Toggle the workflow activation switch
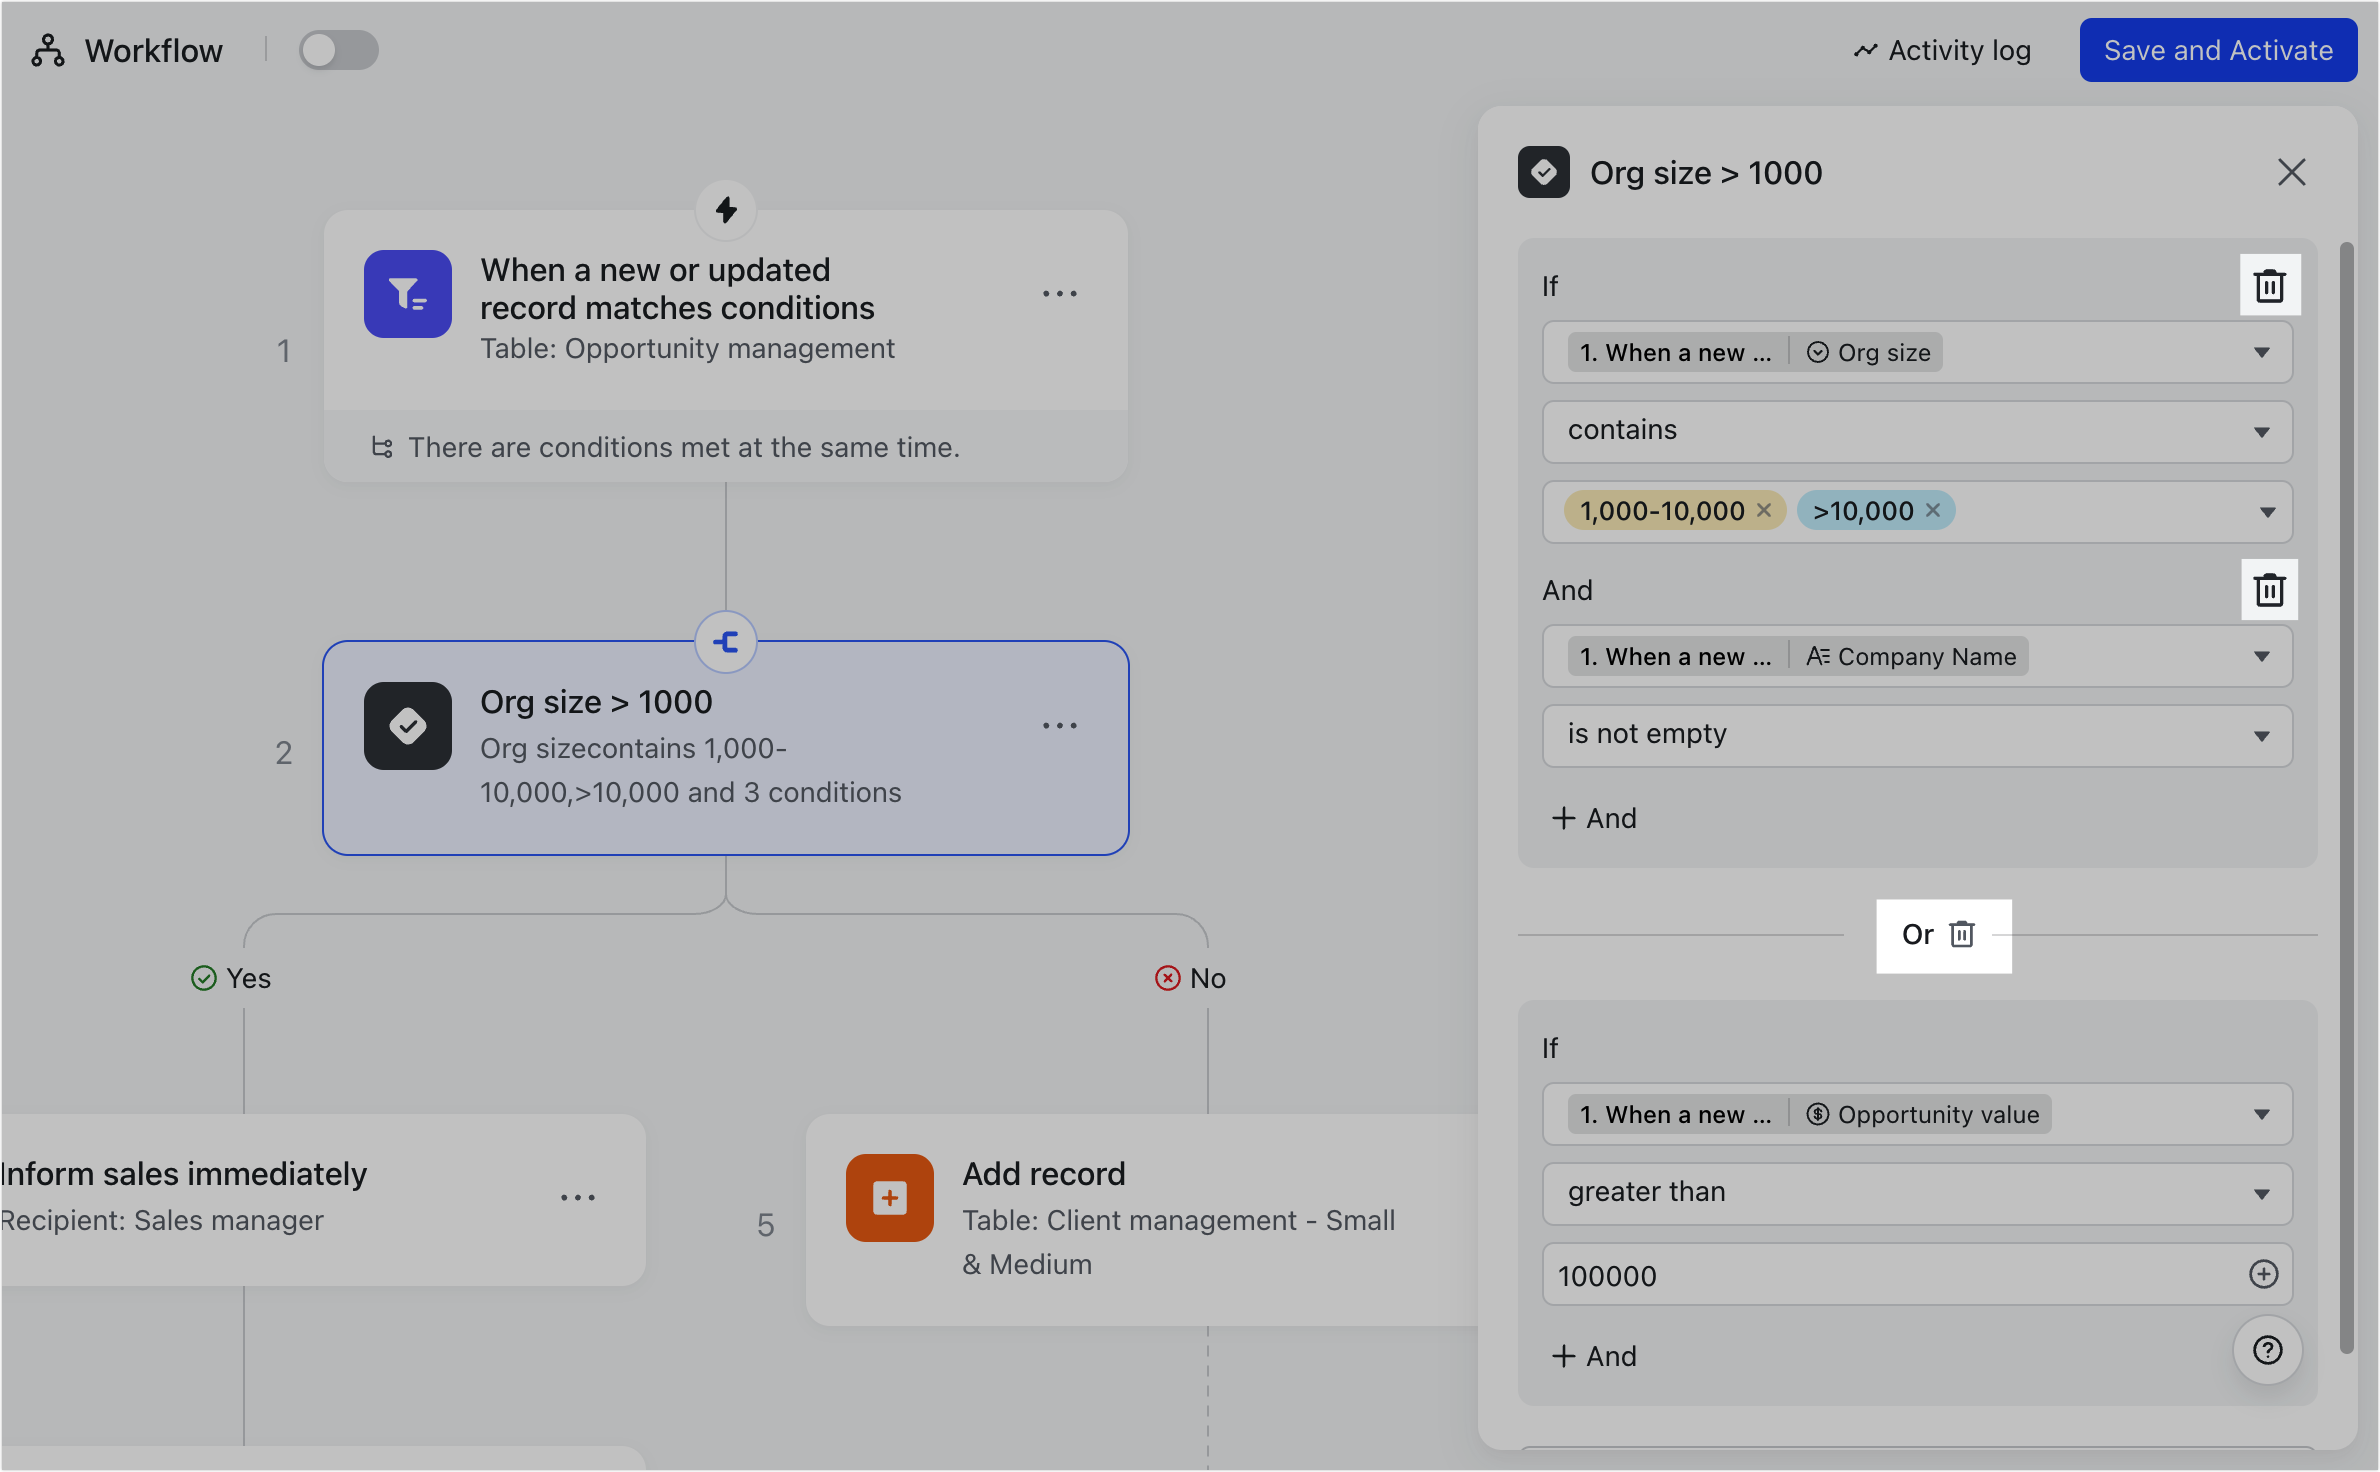 click(338, 49)
